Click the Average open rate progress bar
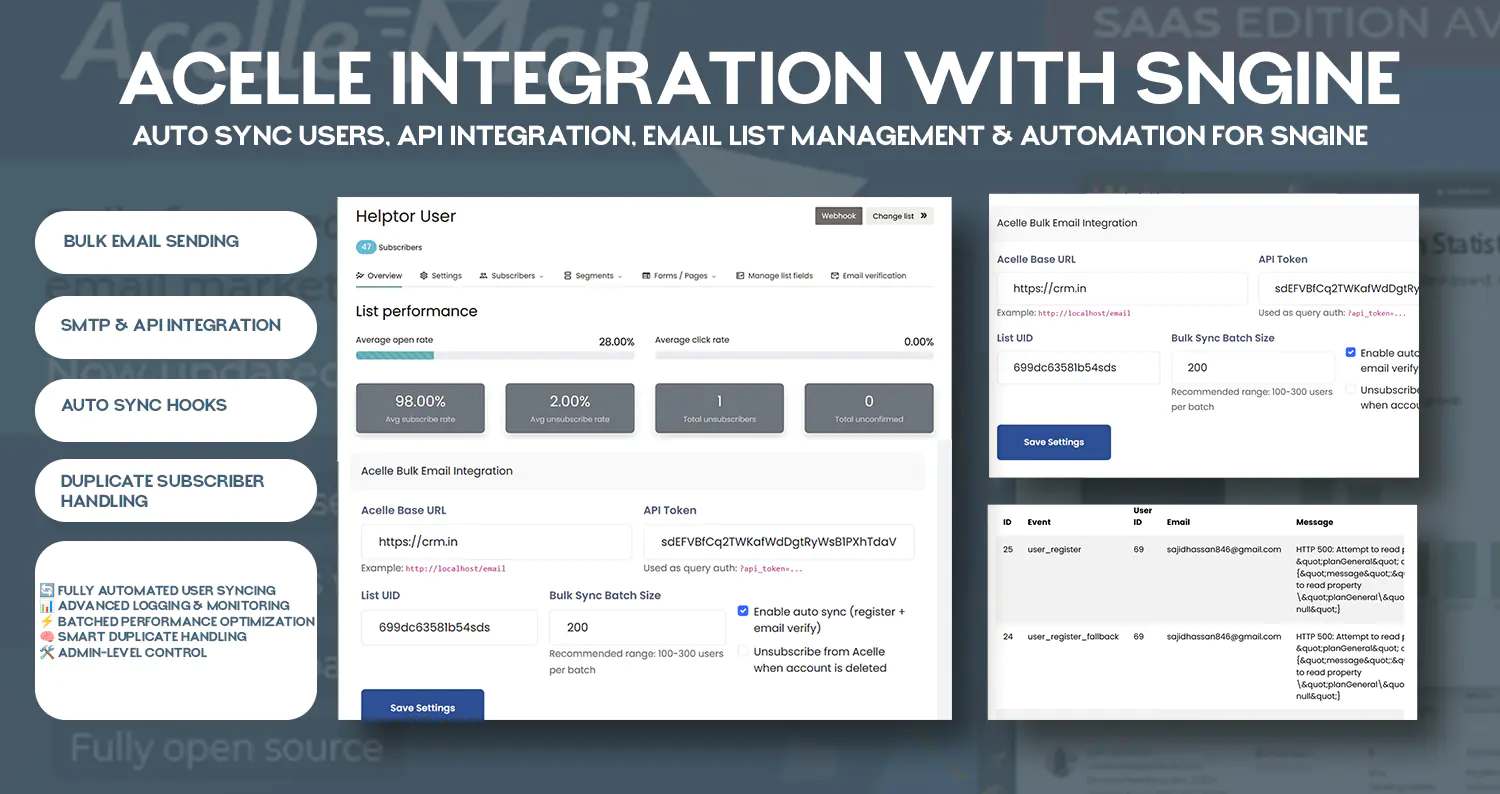The height and width of the screenshot is (794, 1500). click(495, 355)
